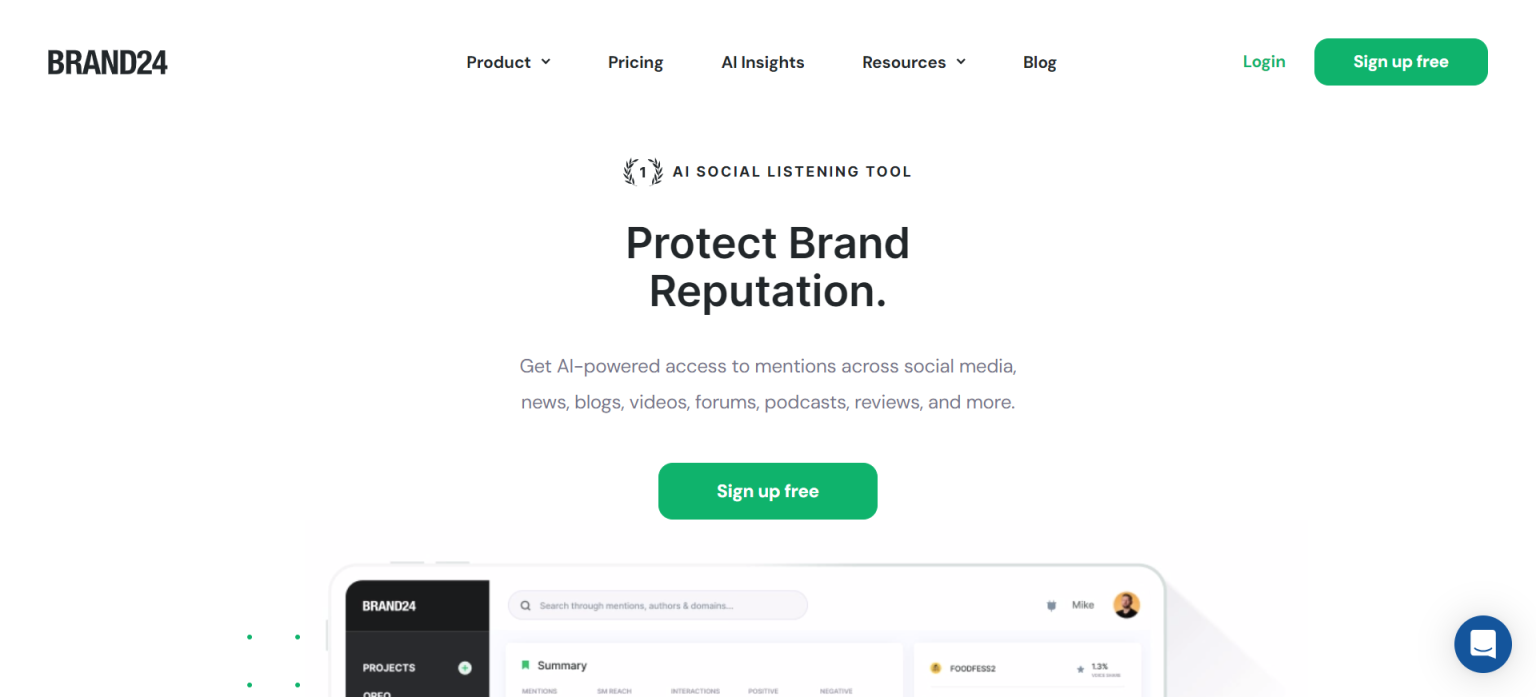Expand the Resources dropdown menu

pyautogui.click(x=914, y=62)
